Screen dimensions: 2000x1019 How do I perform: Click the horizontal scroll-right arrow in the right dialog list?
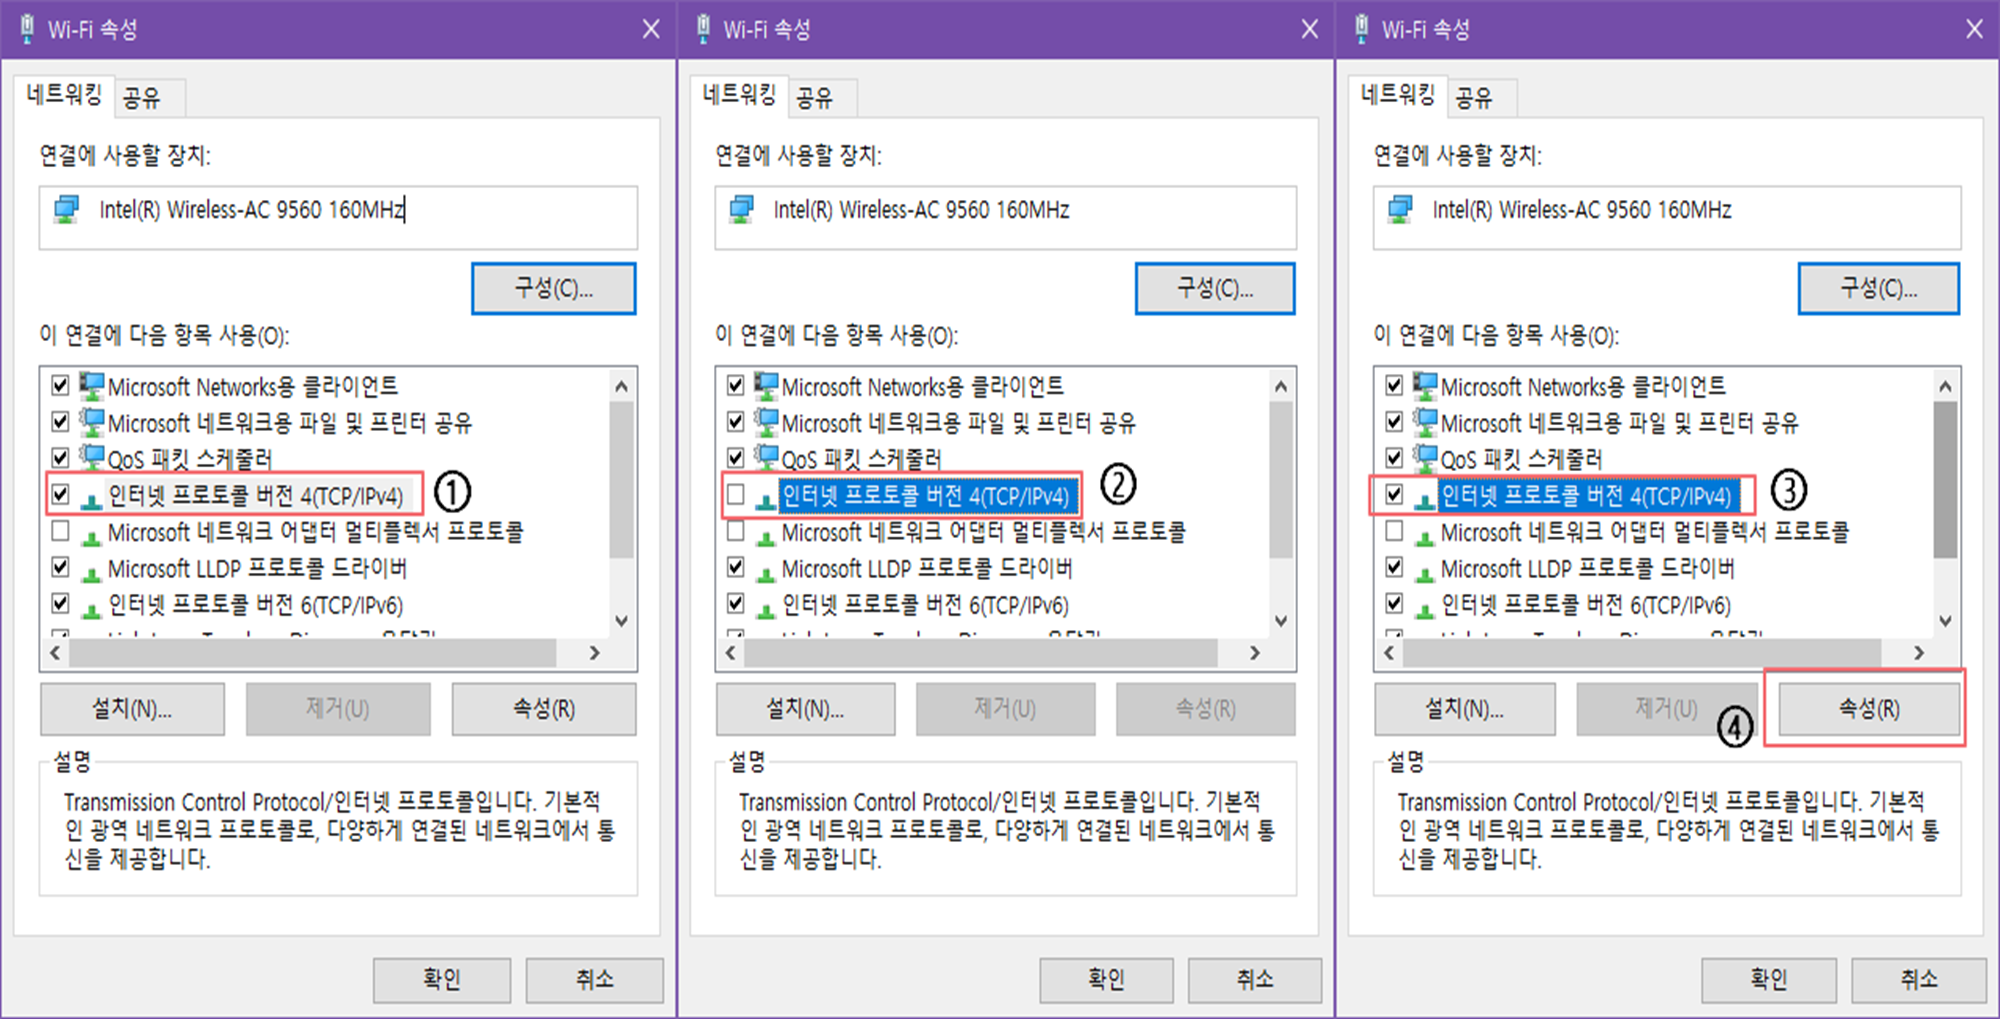(1918, 653)
